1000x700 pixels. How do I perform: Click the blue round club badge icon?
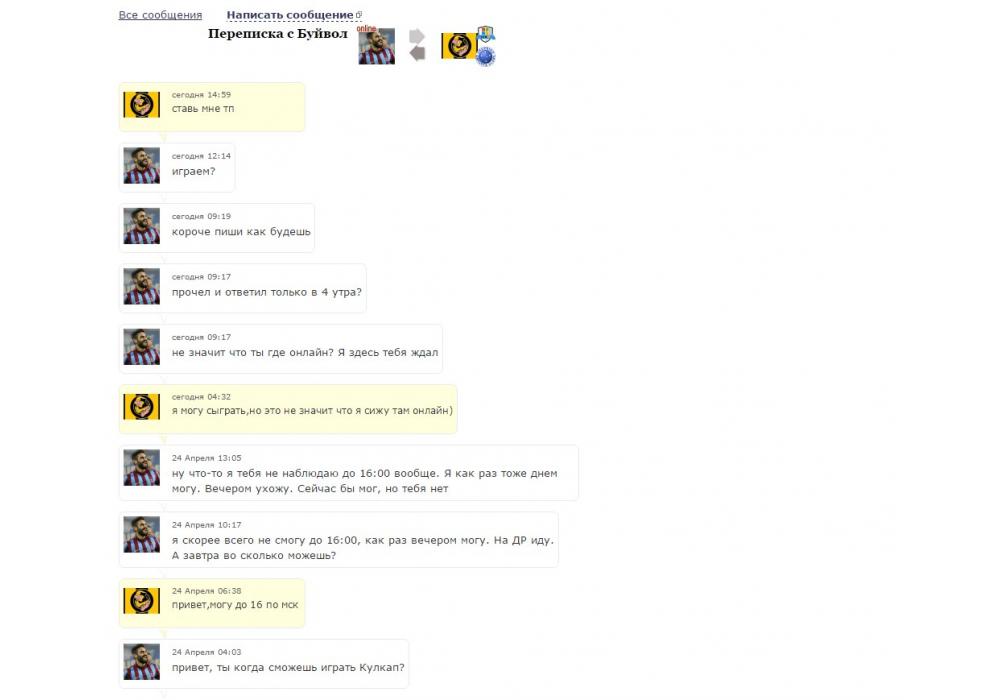(x=486, y=57)
